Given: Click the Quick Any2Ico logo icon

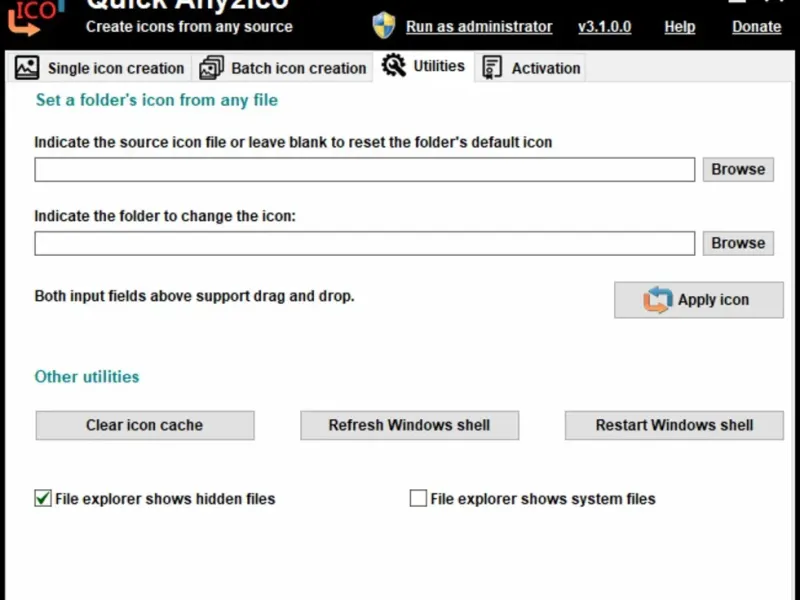Looking at the screenshot, I should [36, 18].
